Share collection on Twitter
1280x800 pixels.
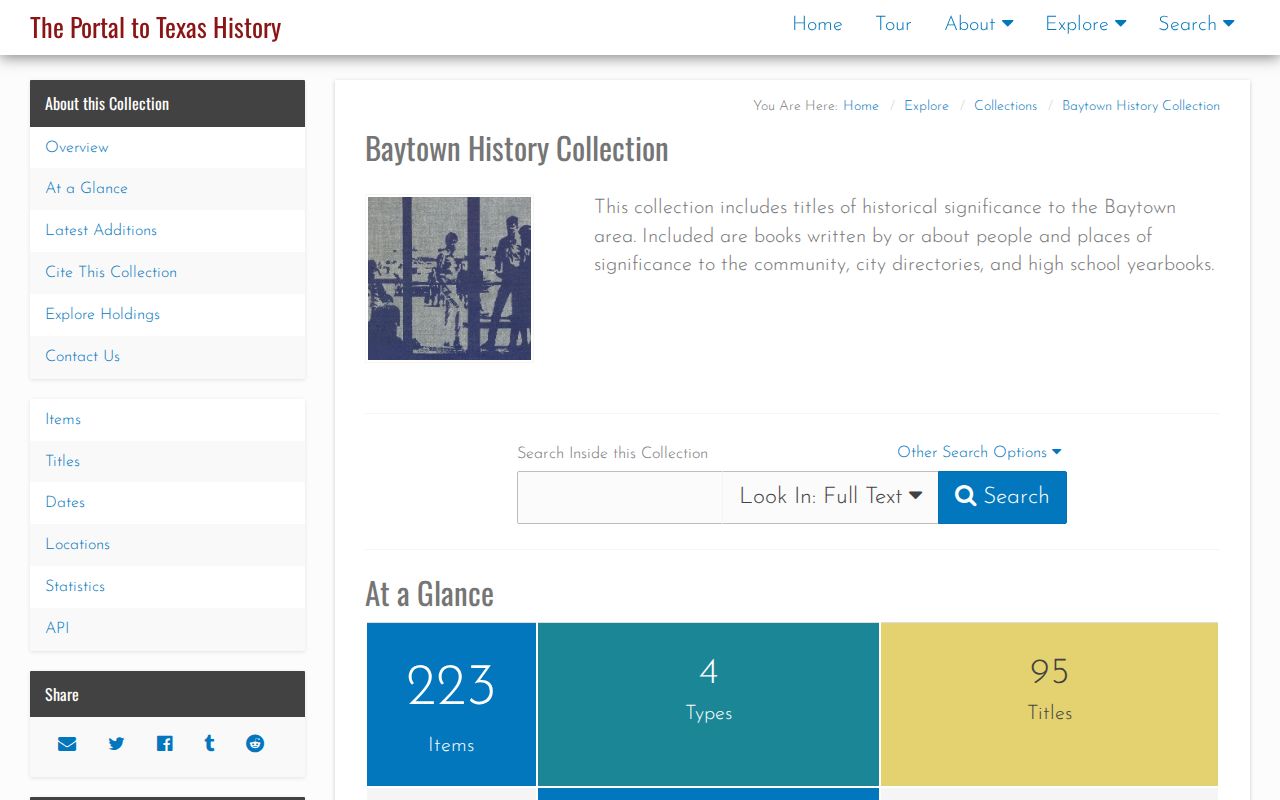[x=116, y=744]
